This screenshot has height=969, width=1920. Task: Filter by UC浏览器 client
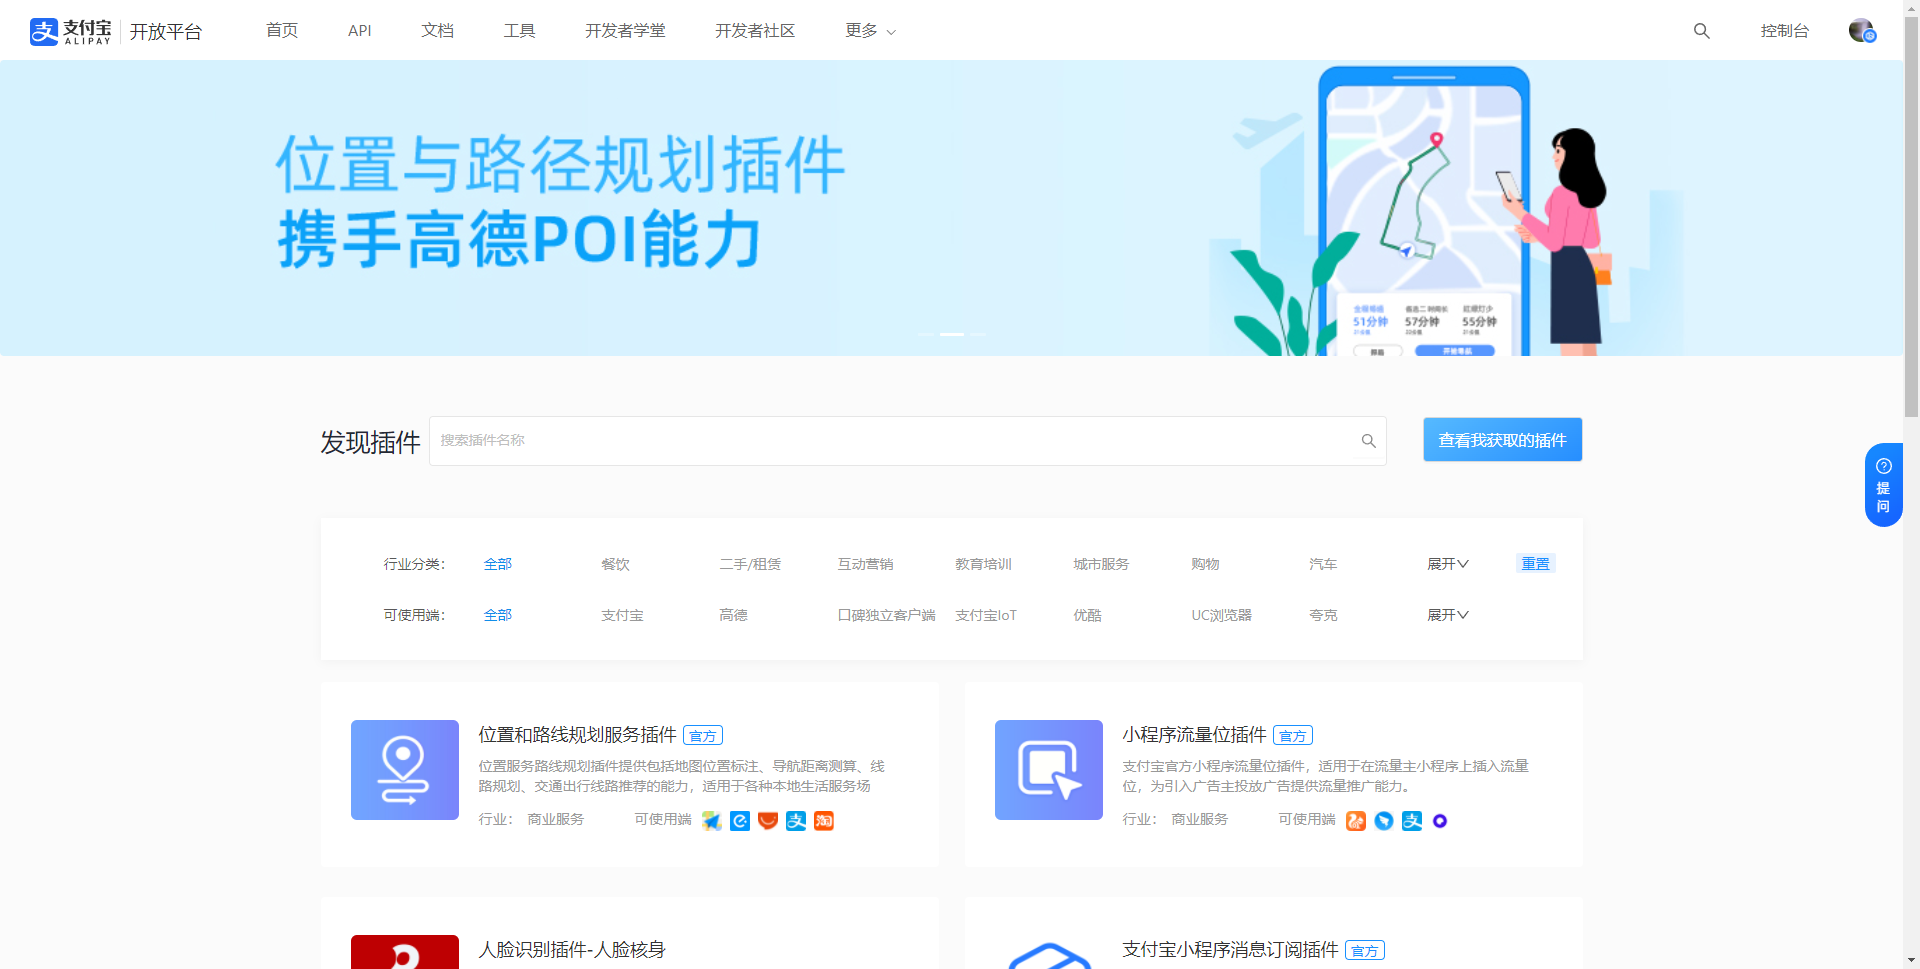[1222, 615]
